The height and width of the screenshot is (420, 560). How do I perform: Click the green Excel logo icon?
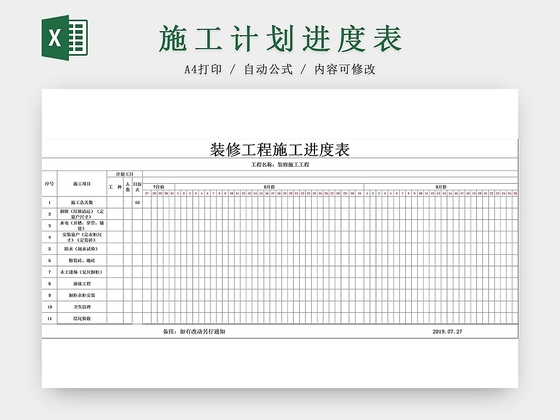click(65, 38)
